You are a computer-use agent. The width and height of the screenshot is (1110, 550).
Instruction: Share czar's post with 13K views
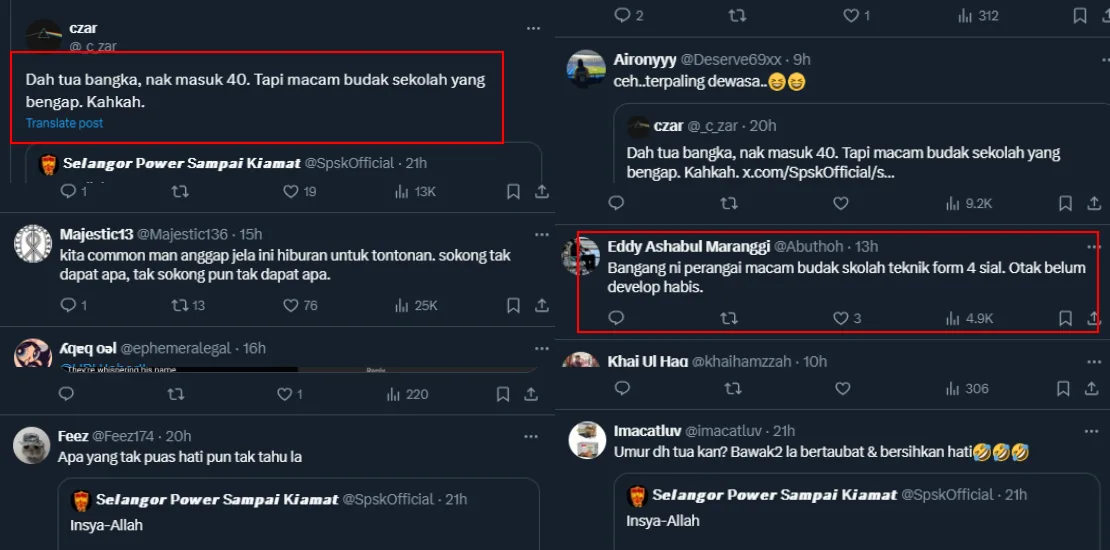tap(542, 191)
